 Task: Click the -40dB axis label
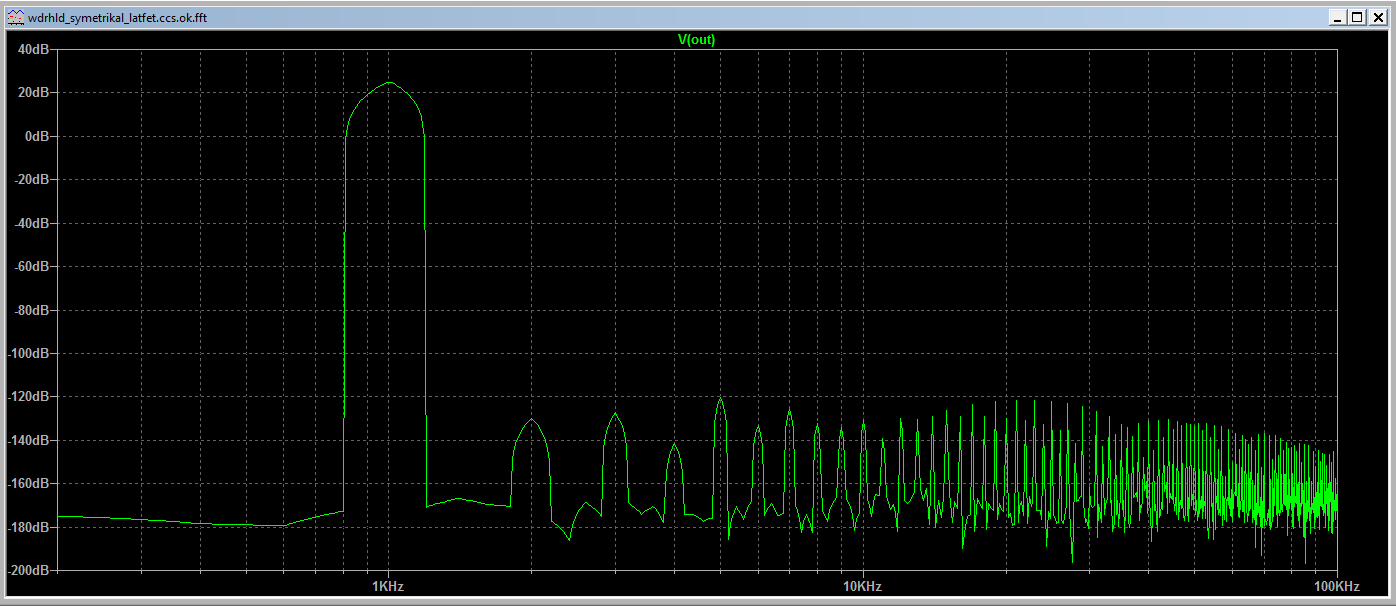(x=32, y=223)
